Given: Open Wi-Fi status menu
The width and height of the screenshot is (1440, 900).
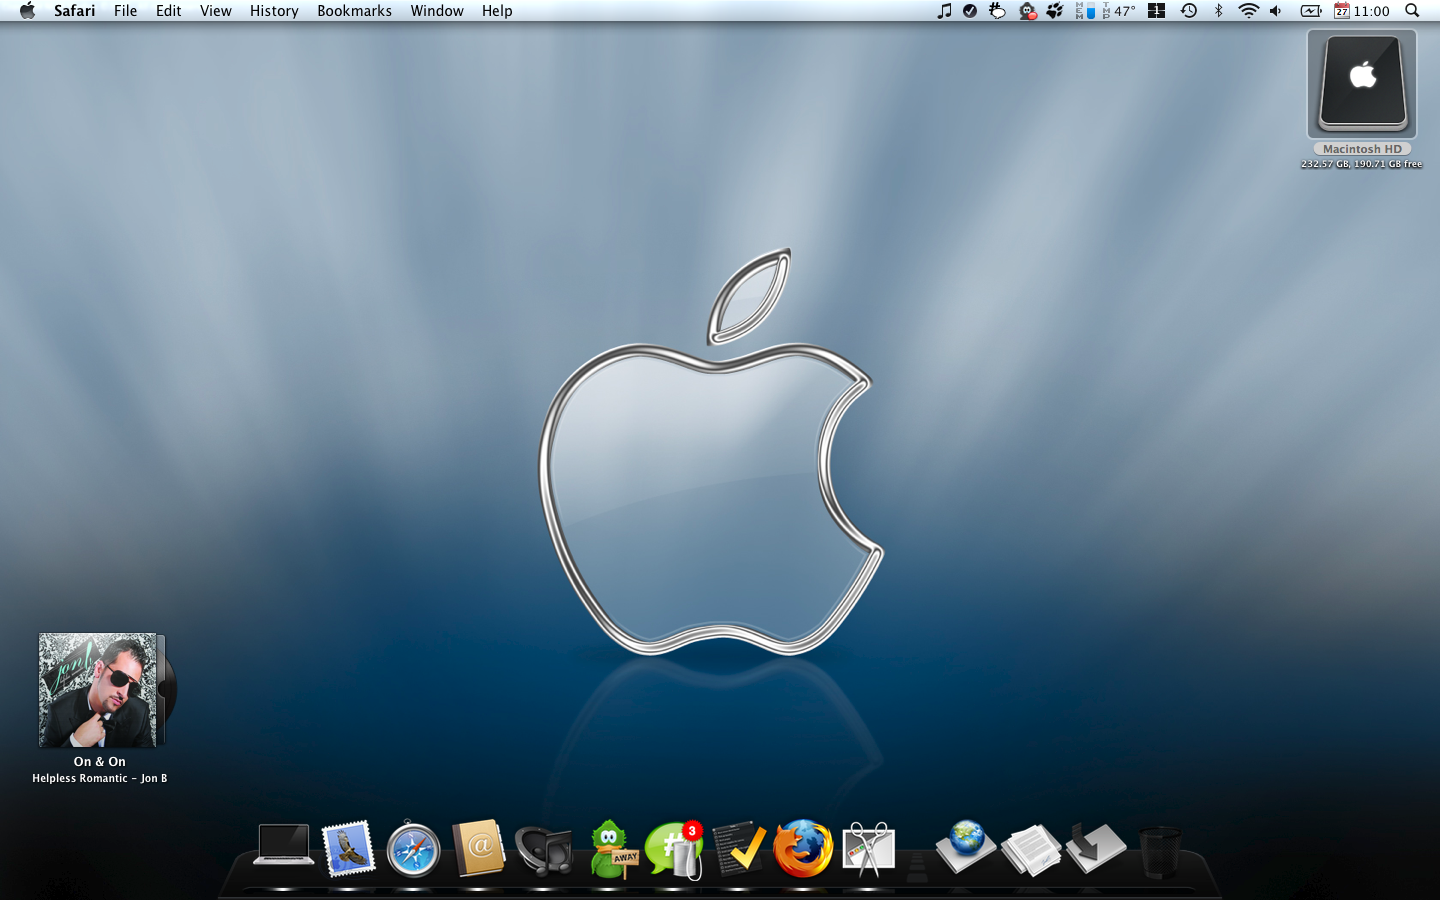Looking at the screenshot, I should click(x=1248, y=11).
